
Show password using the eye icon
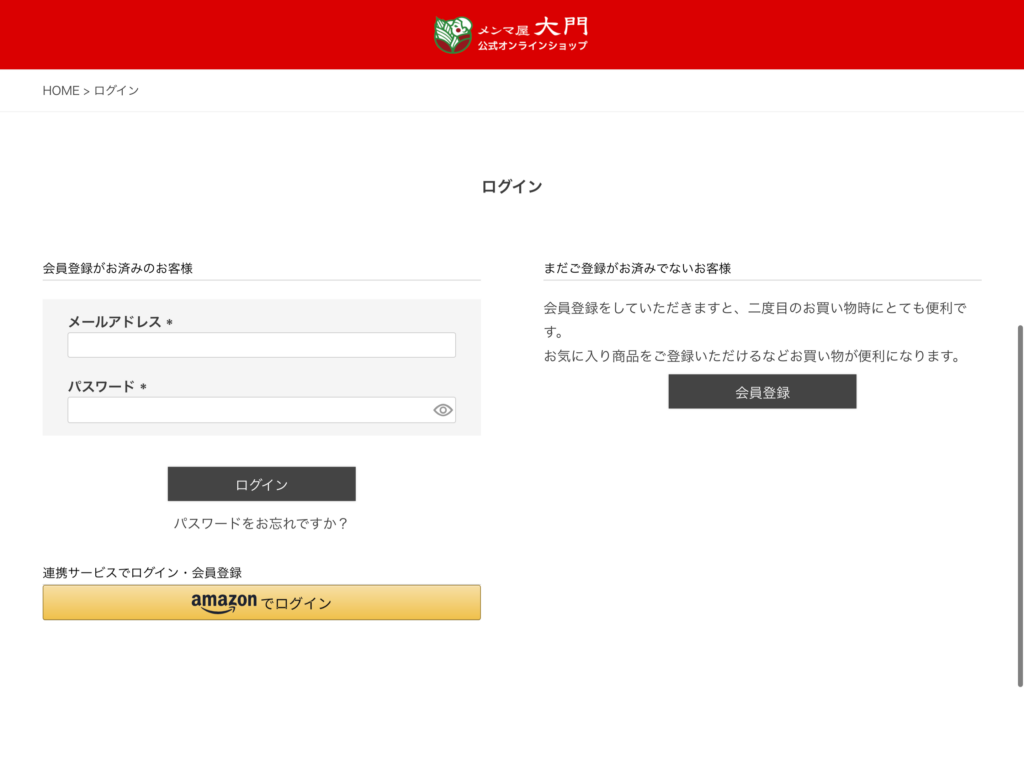pyautogui.click(x=443, y=410)
